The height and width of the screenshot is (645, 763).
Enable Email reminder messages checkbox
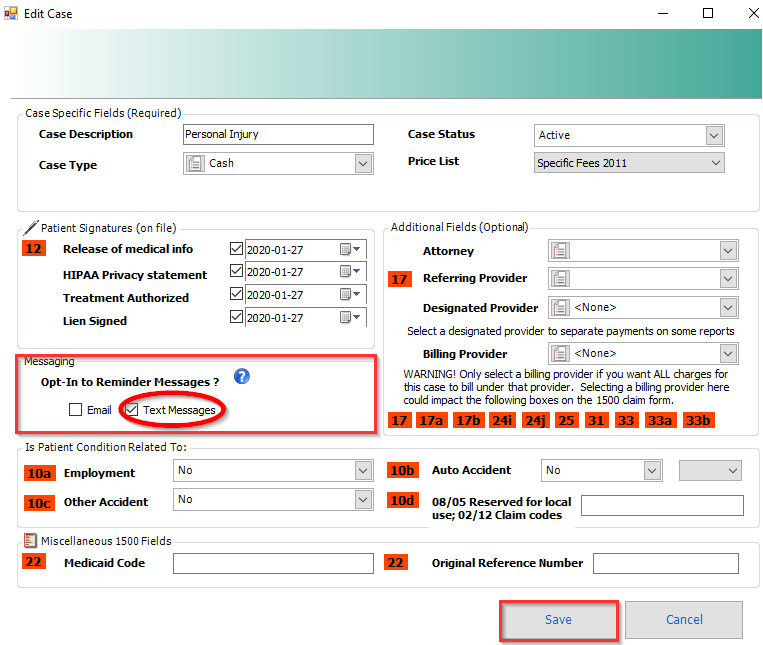[x=76, y=410]
